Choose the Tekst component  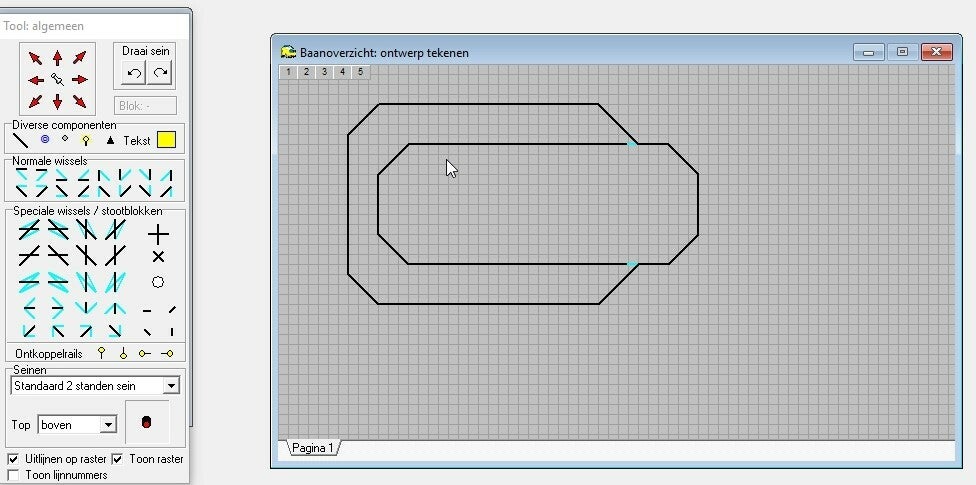[137, 141]
